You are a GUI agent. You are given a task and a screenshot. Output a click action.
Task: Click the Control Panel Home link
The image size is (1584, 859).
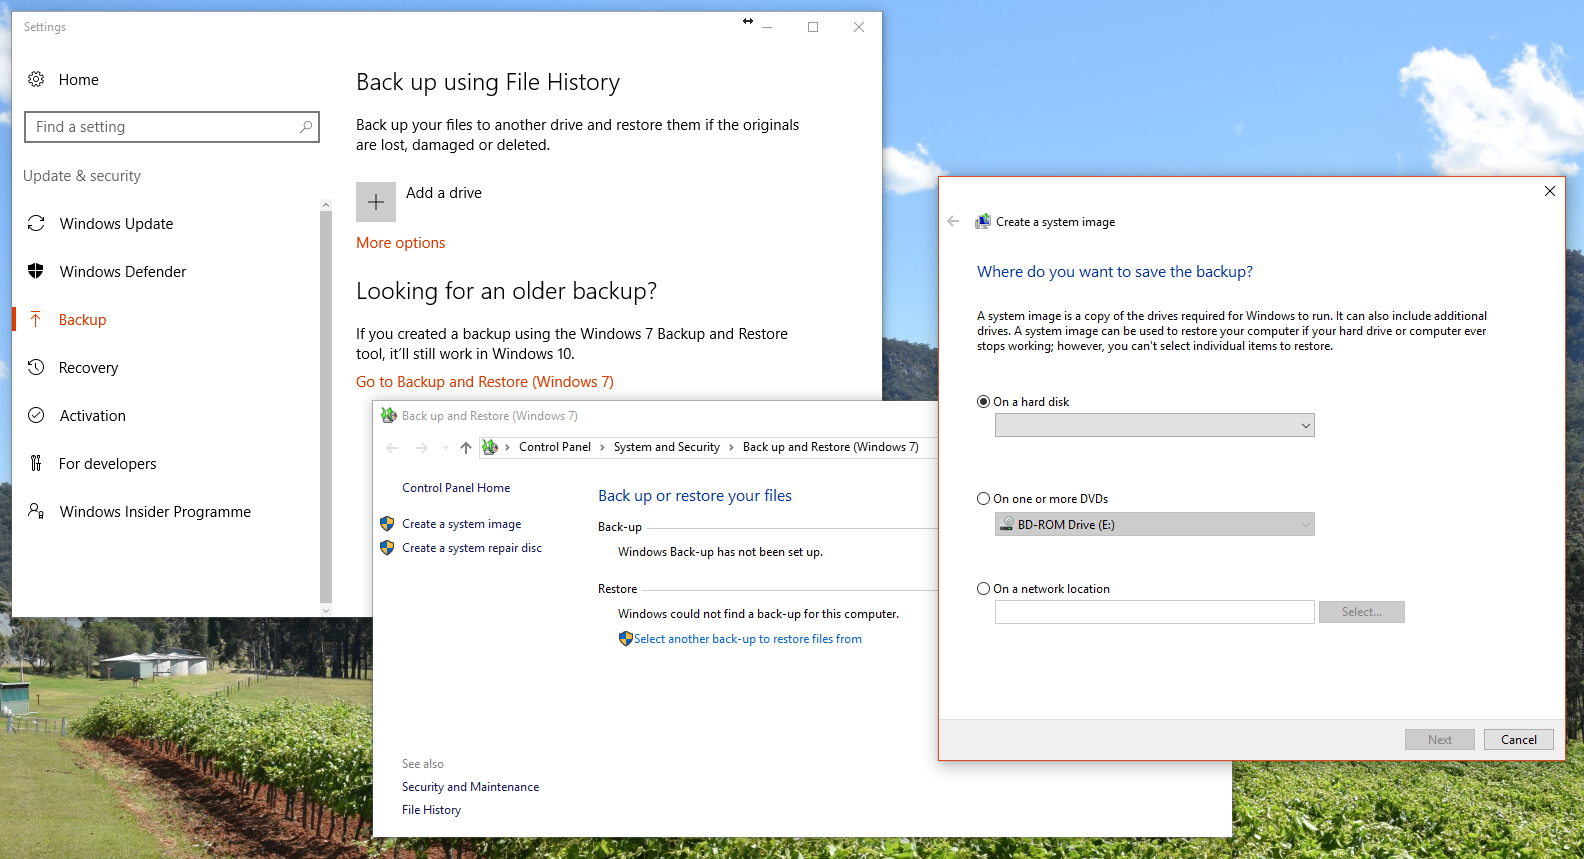point(456,487)
